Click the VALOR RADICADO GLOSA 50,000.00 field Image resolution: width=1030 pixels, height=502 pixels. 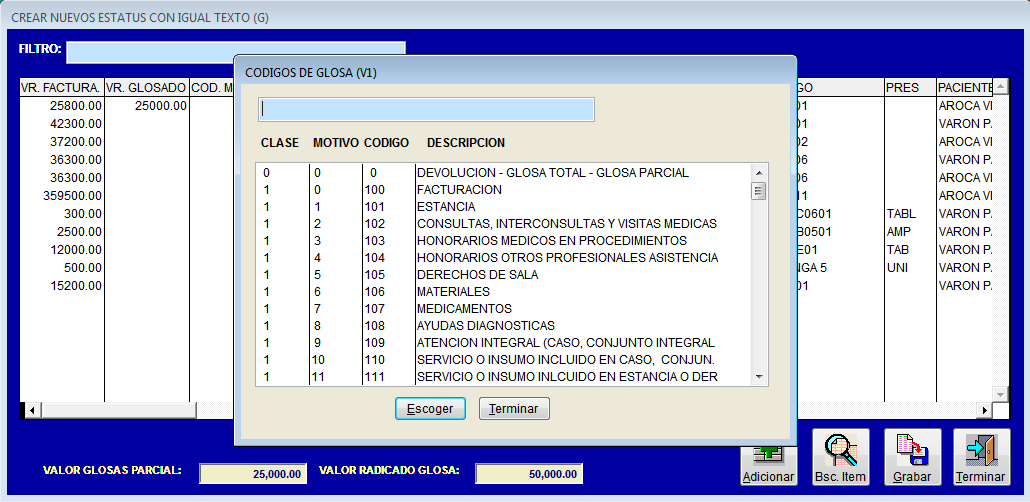point(529,474)
